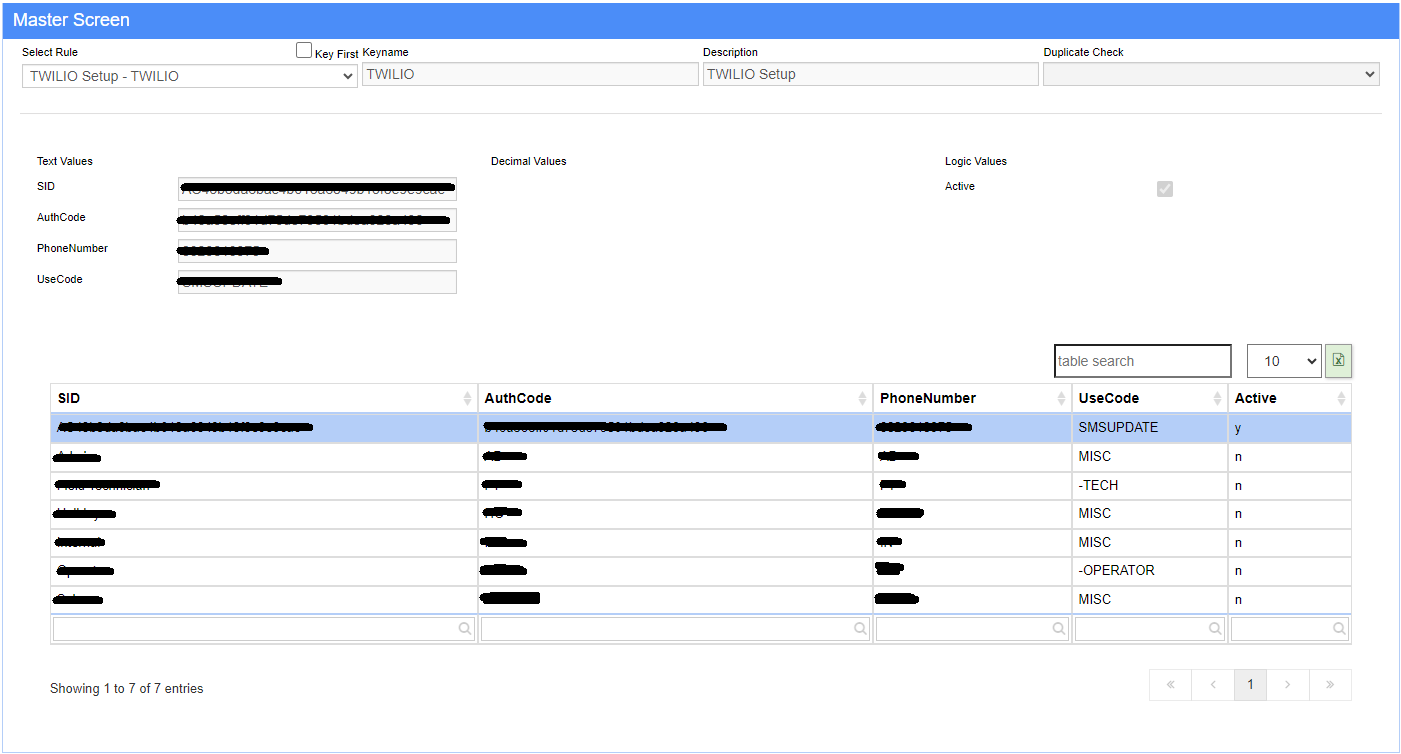
Task: Click the Active value 'y' cell
Action: (x=1290, y=428)
